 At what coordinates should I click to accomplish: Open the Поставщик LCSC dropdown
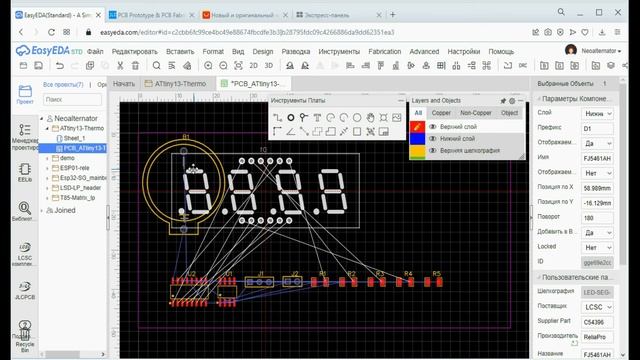(597, 307)
